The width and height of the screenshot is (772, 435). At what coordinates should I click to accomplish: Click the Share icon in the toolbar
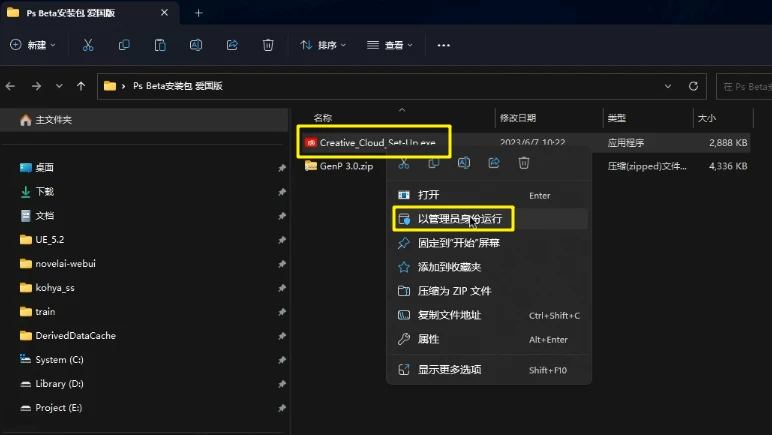point(232,45)
